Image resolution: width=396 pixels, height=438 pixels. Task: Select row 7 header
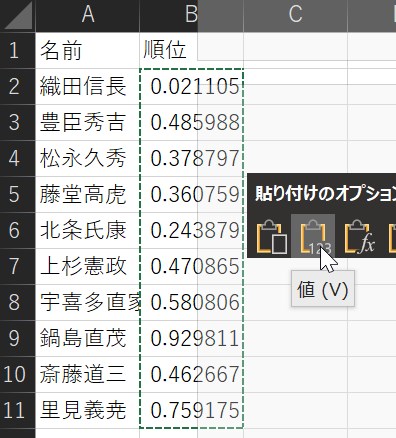pos(17,266)
